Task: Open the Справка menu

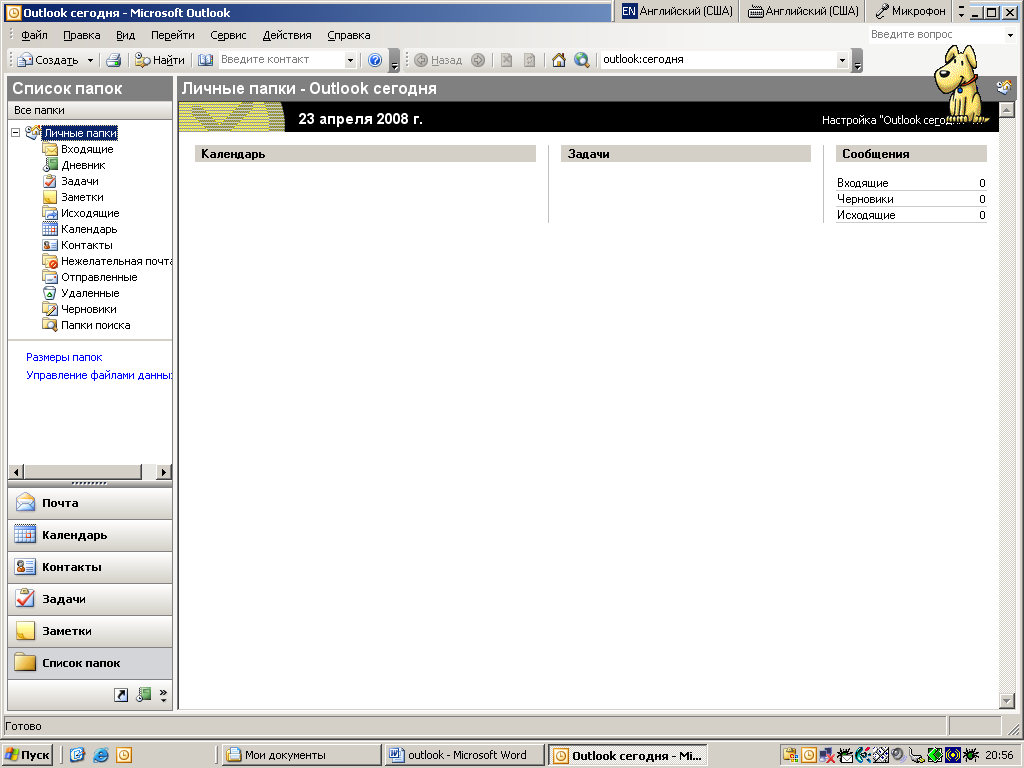Action: 349,35
